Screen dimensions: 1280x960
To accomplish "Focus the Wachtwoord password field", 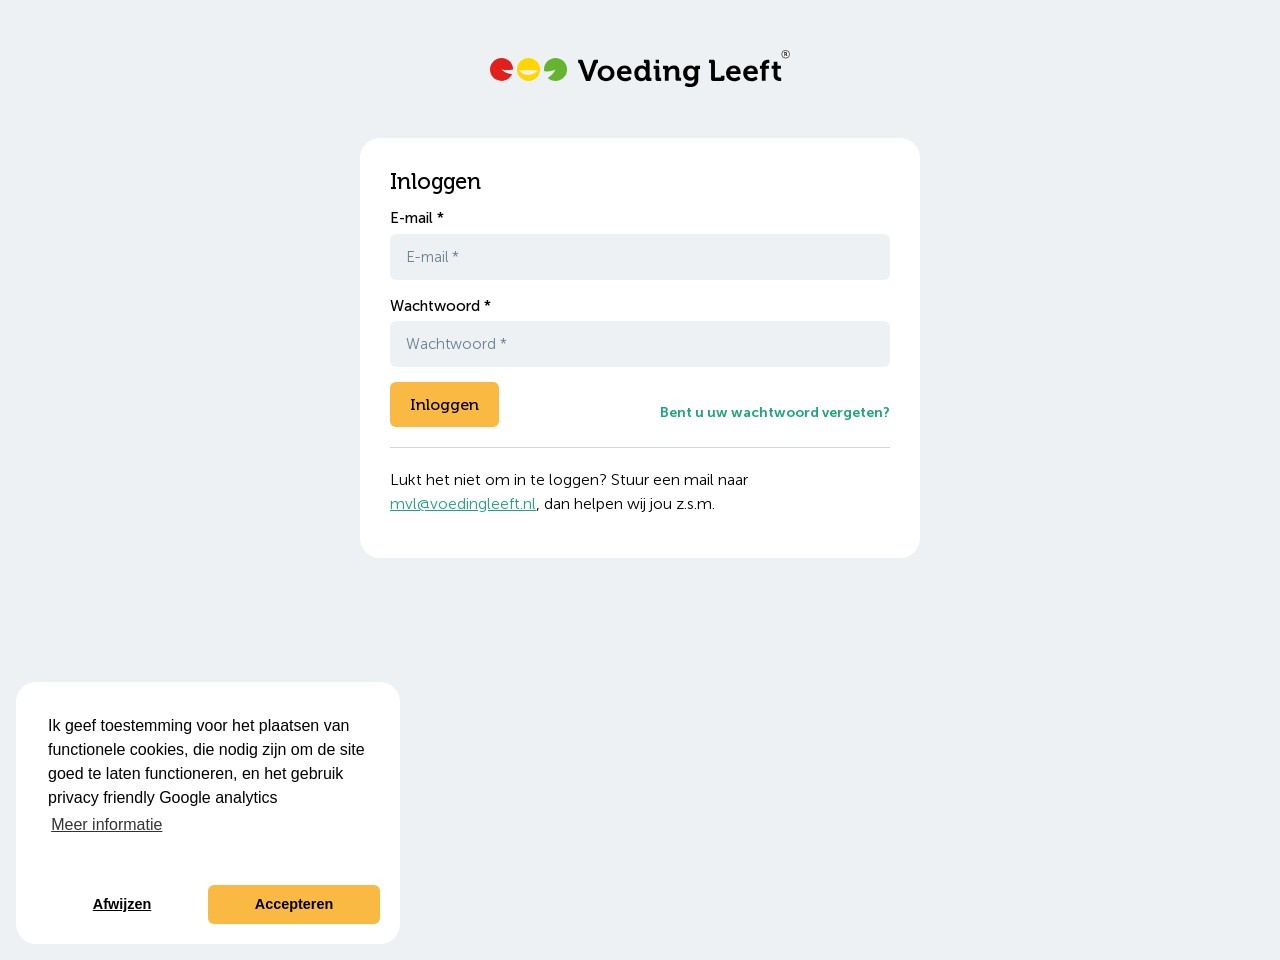I will (x=640, y=344).
